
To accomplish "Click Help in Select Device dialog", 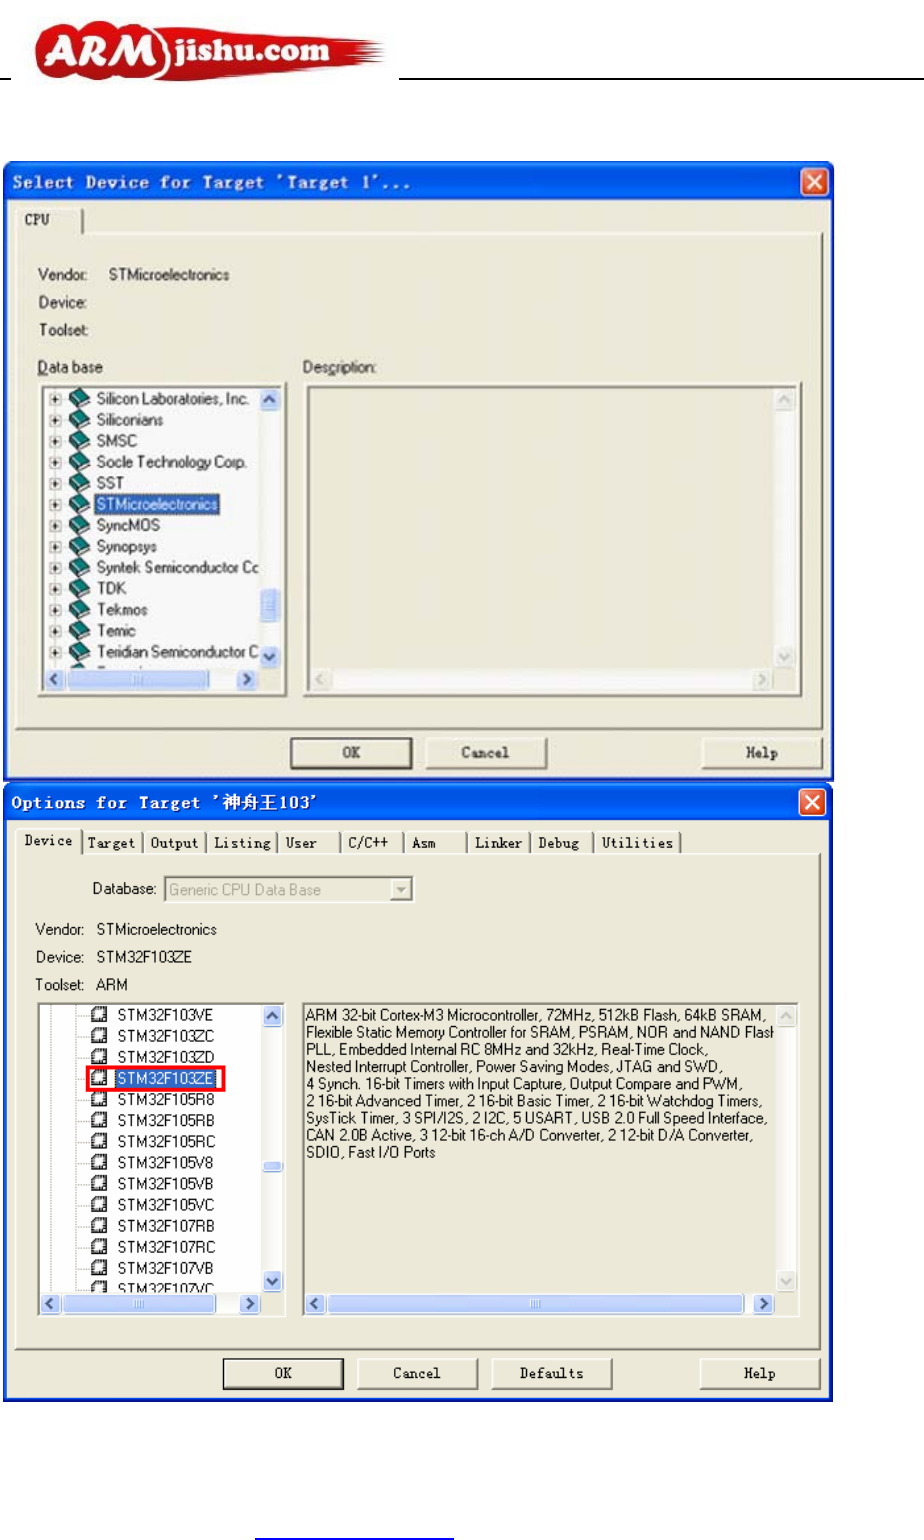I will (761, 753).
